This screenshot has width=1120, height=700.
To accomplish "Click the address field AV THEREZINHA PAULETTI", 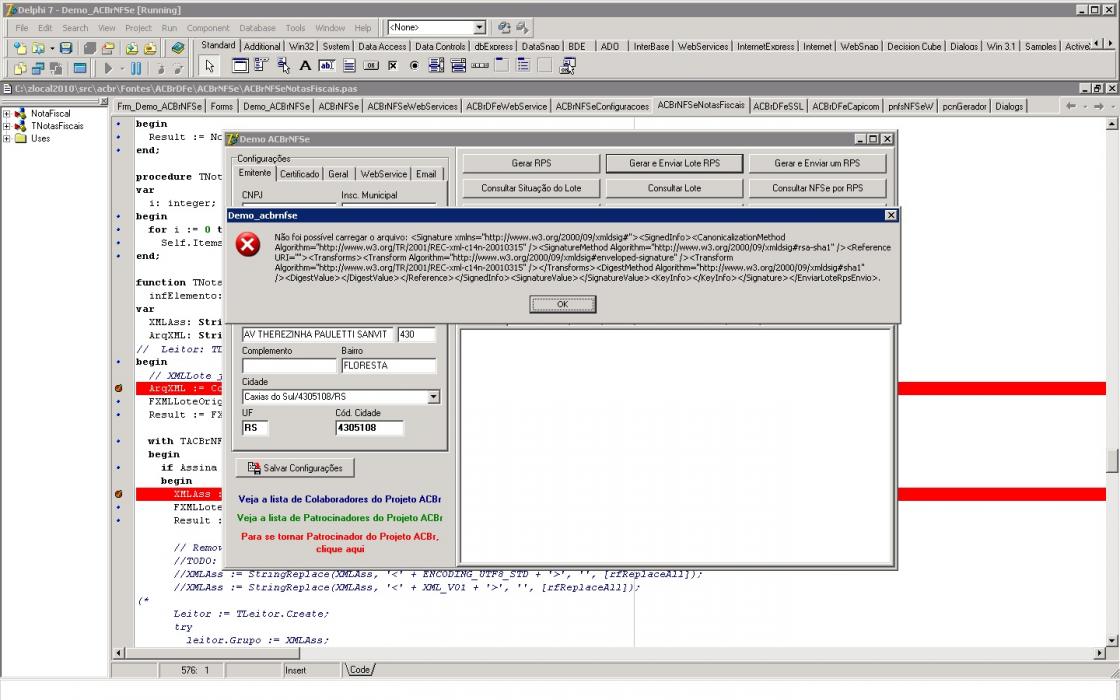I will point(317,334).
